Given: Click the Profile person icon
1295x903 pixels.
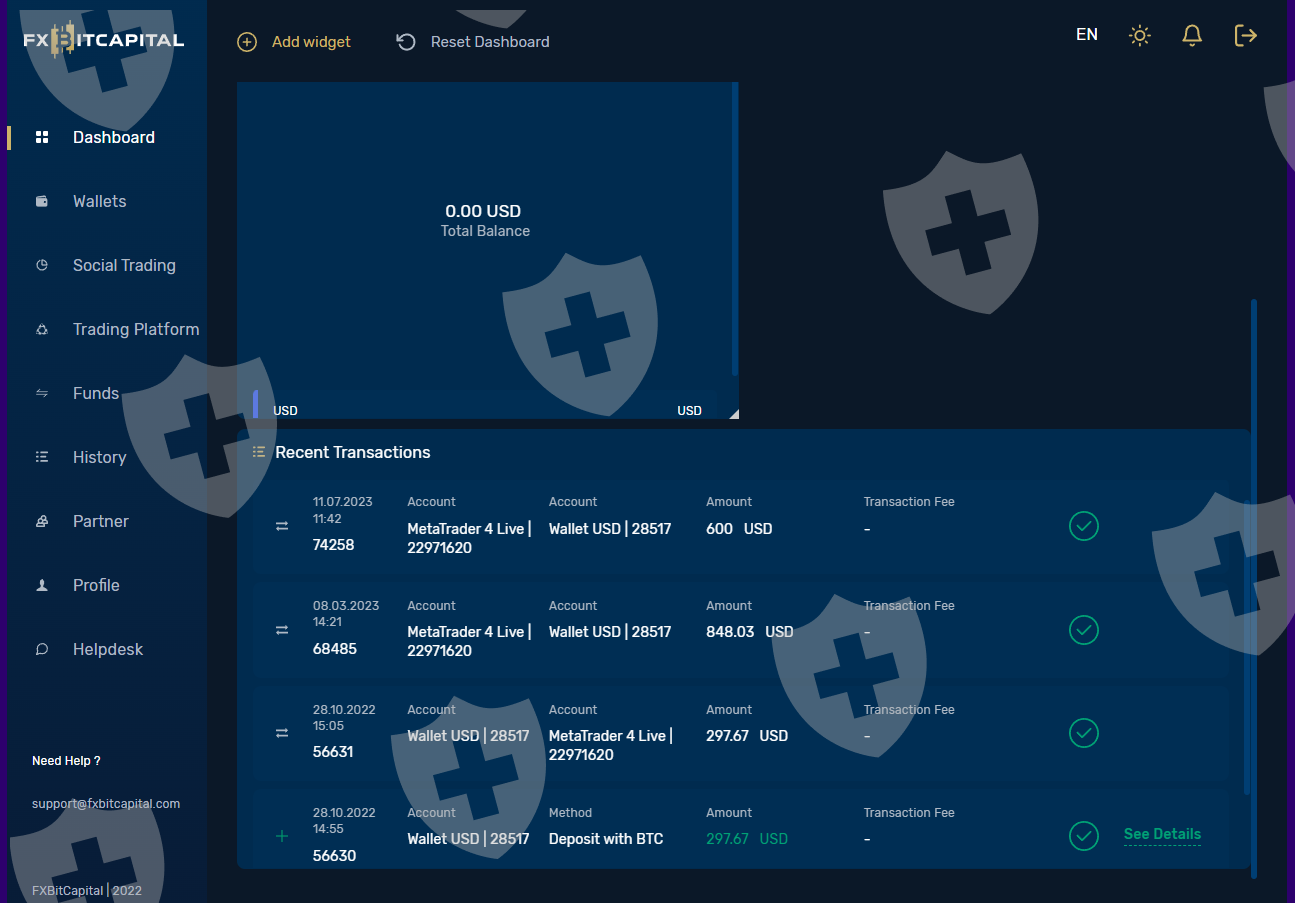Looking at the screenshot, I should point(42,585).
